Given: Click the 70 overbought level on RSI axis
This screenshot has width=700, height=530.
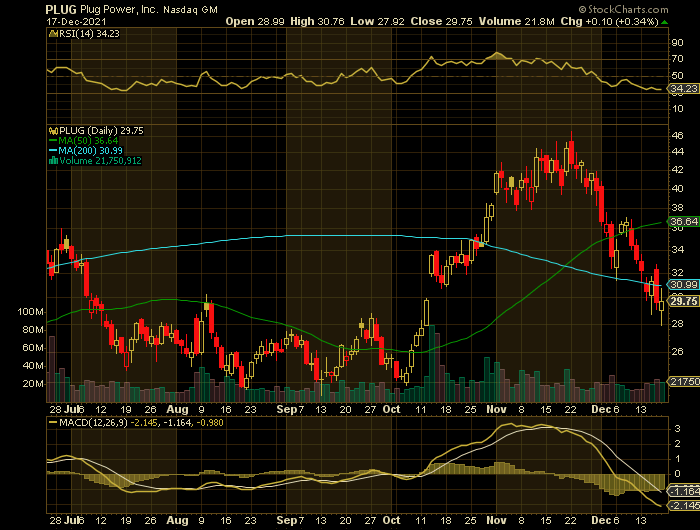Looking at the screenshot, I should click(x=677, y=58).
